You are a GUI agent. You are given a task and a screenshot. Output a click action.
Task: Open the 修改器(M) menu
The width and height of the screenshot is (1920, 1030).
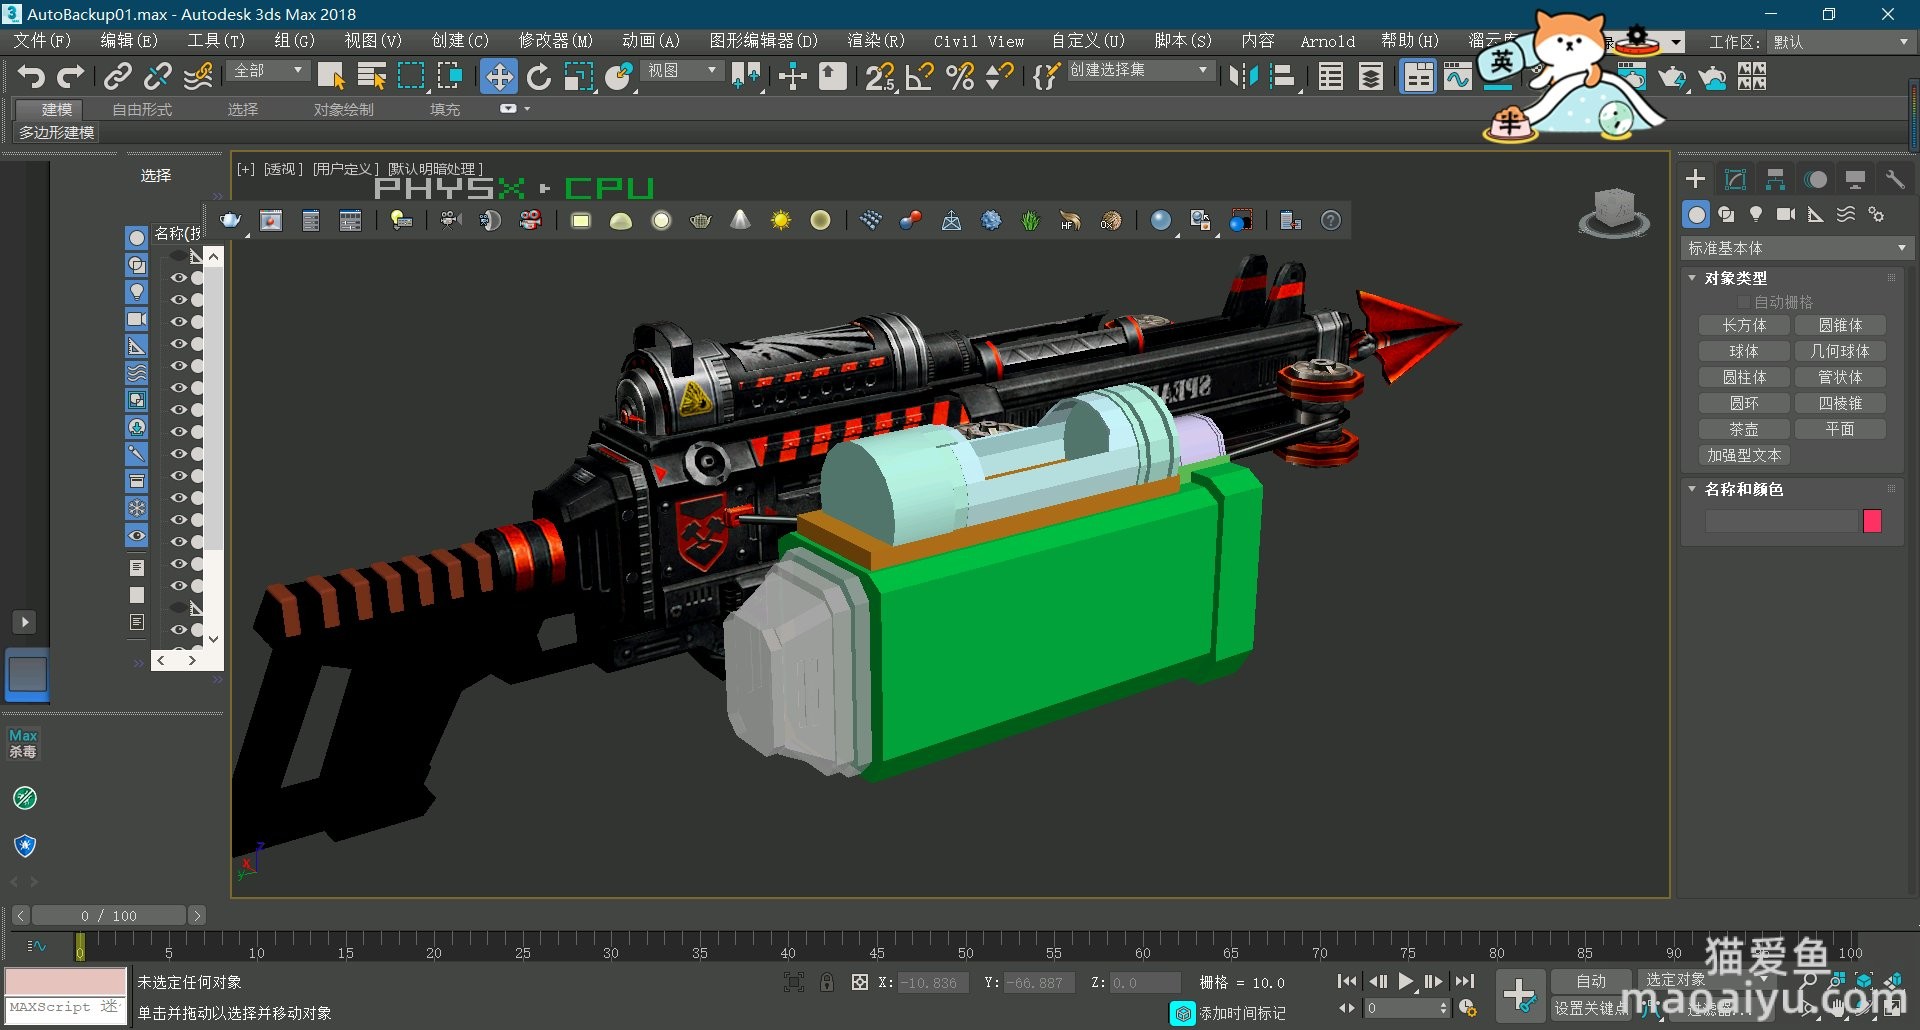[555, 41]
